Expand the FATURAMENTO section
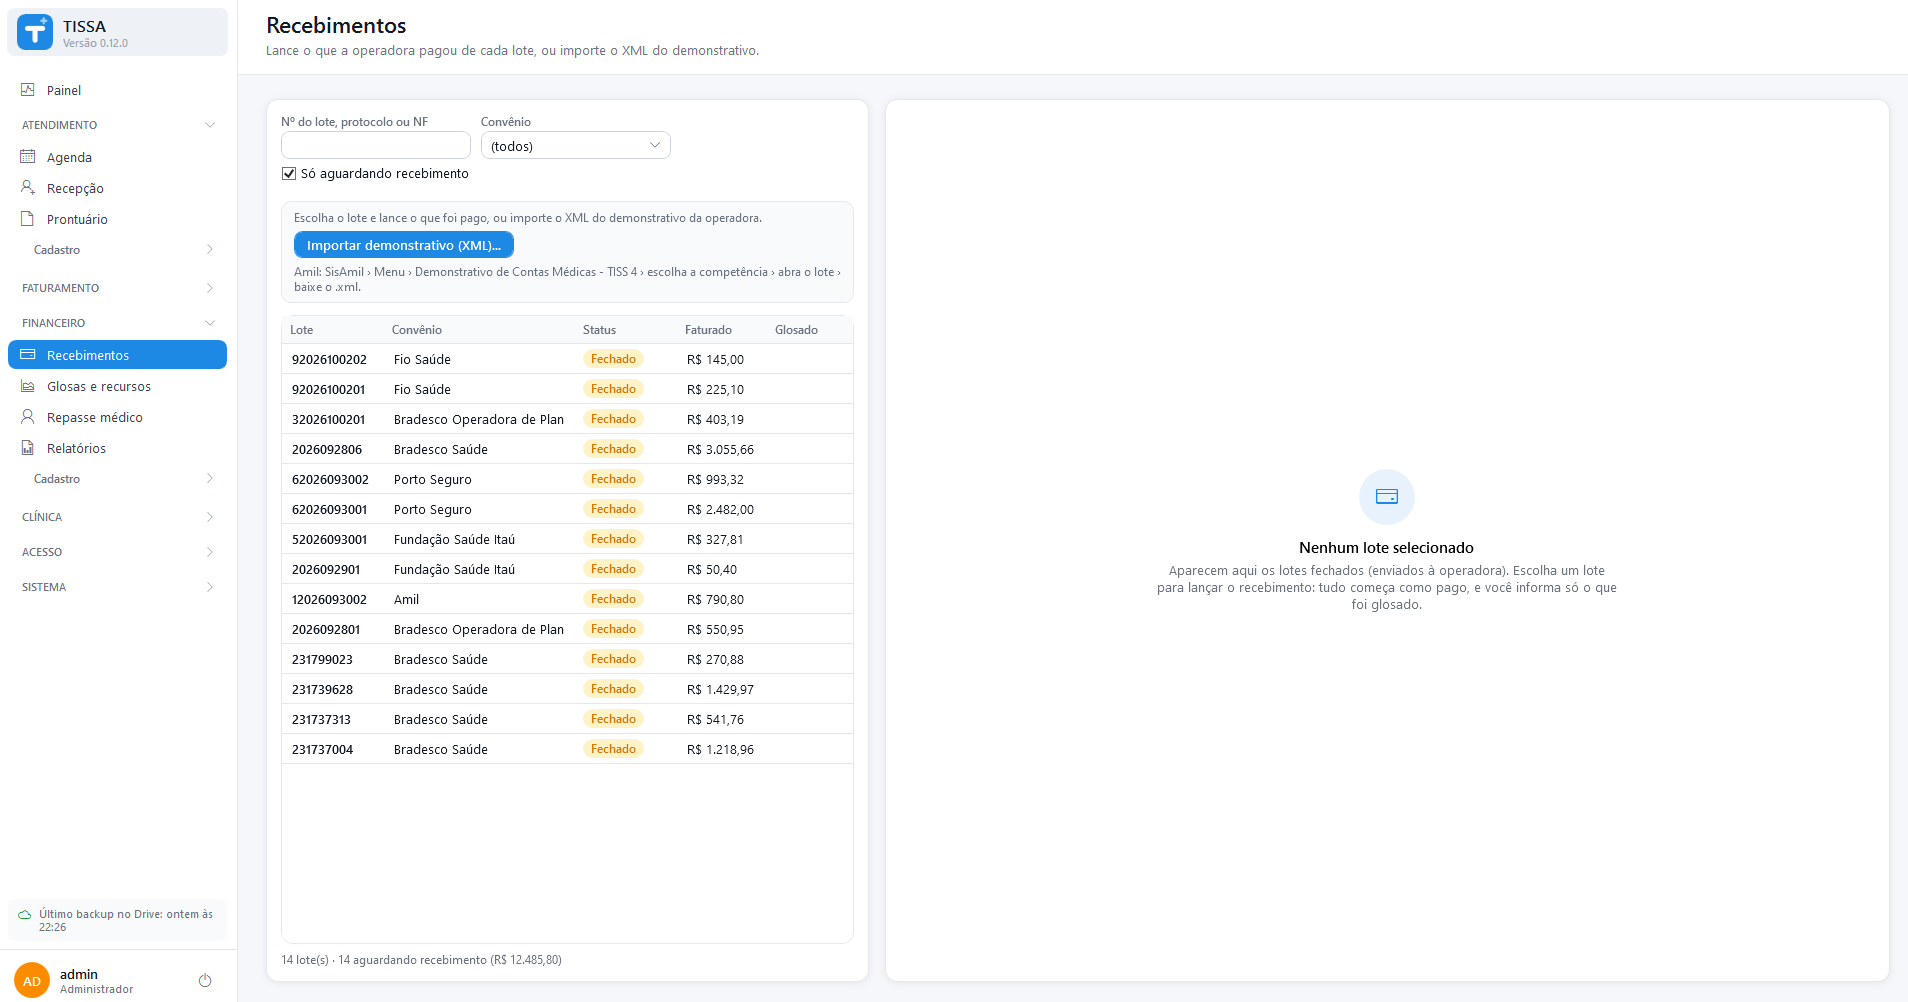1908x1002 pixels. [x=118, y=288]
